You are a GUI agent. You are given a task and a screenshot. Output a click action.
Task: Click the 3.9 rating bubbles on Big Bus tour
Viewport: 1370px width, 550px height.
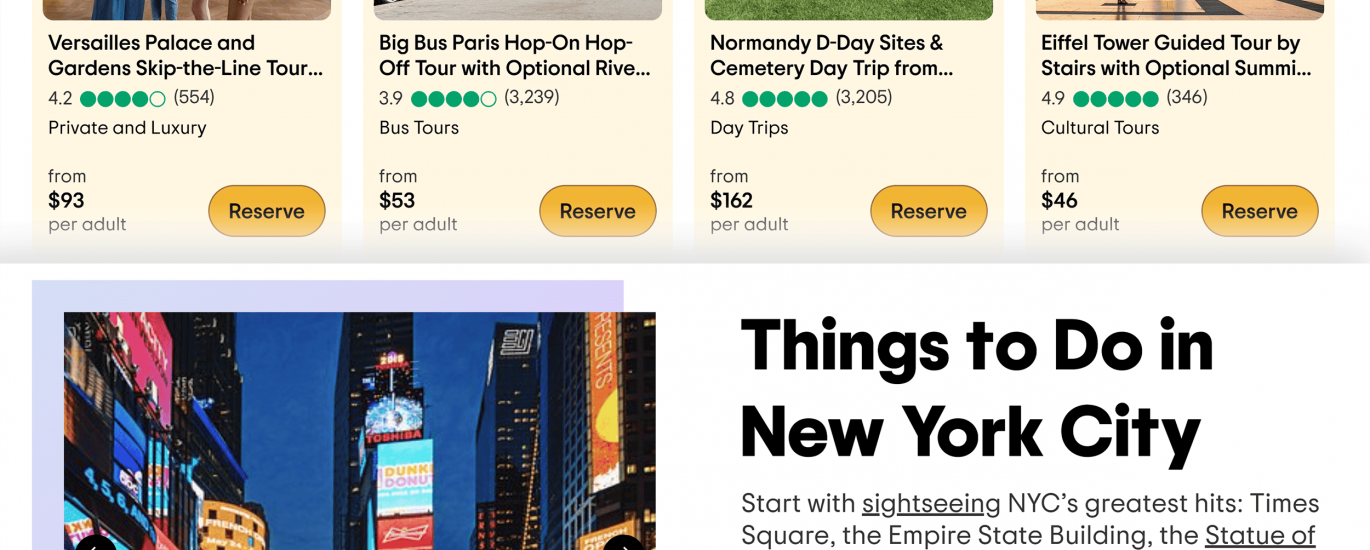pos(453,99)
